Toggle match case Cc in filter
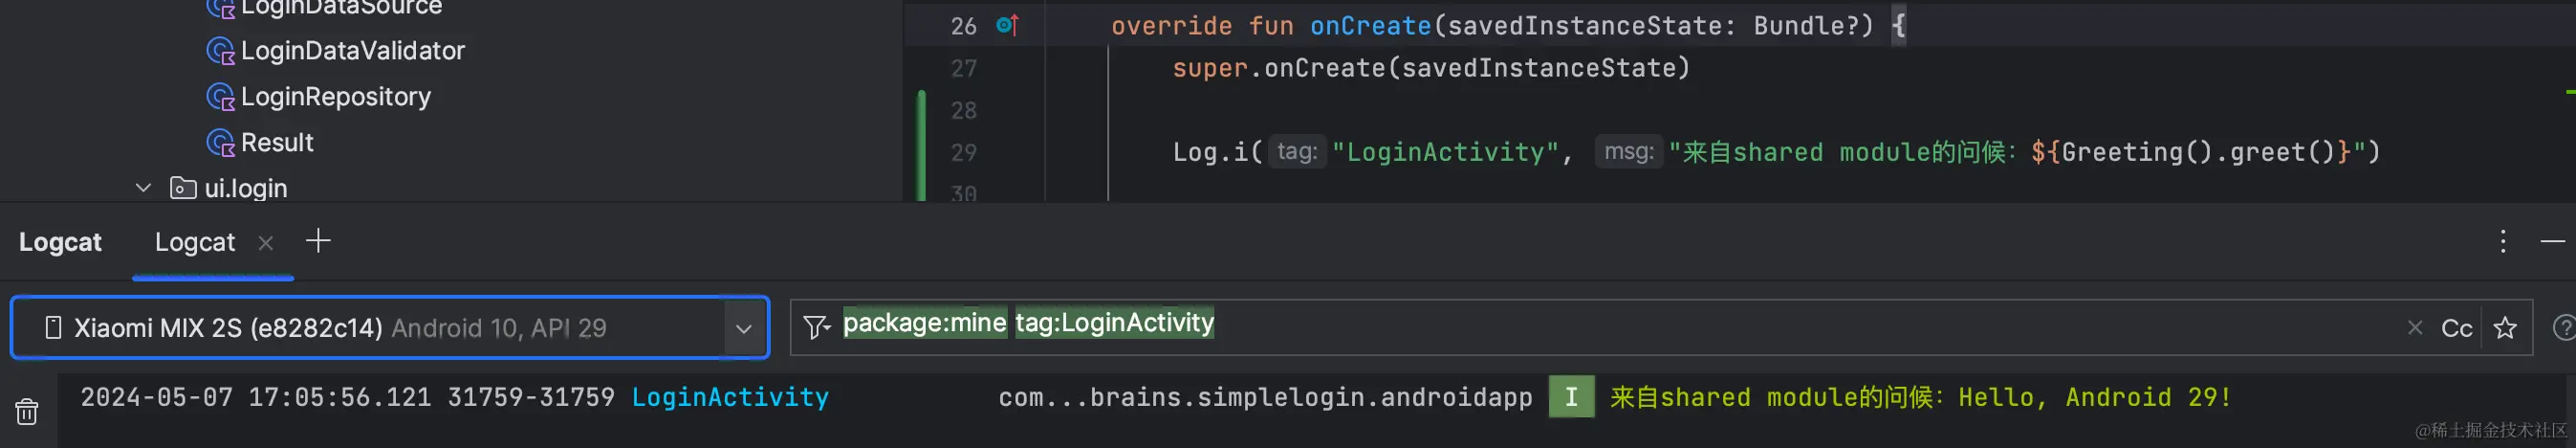2576x448 pixels. coord(2457,328)
